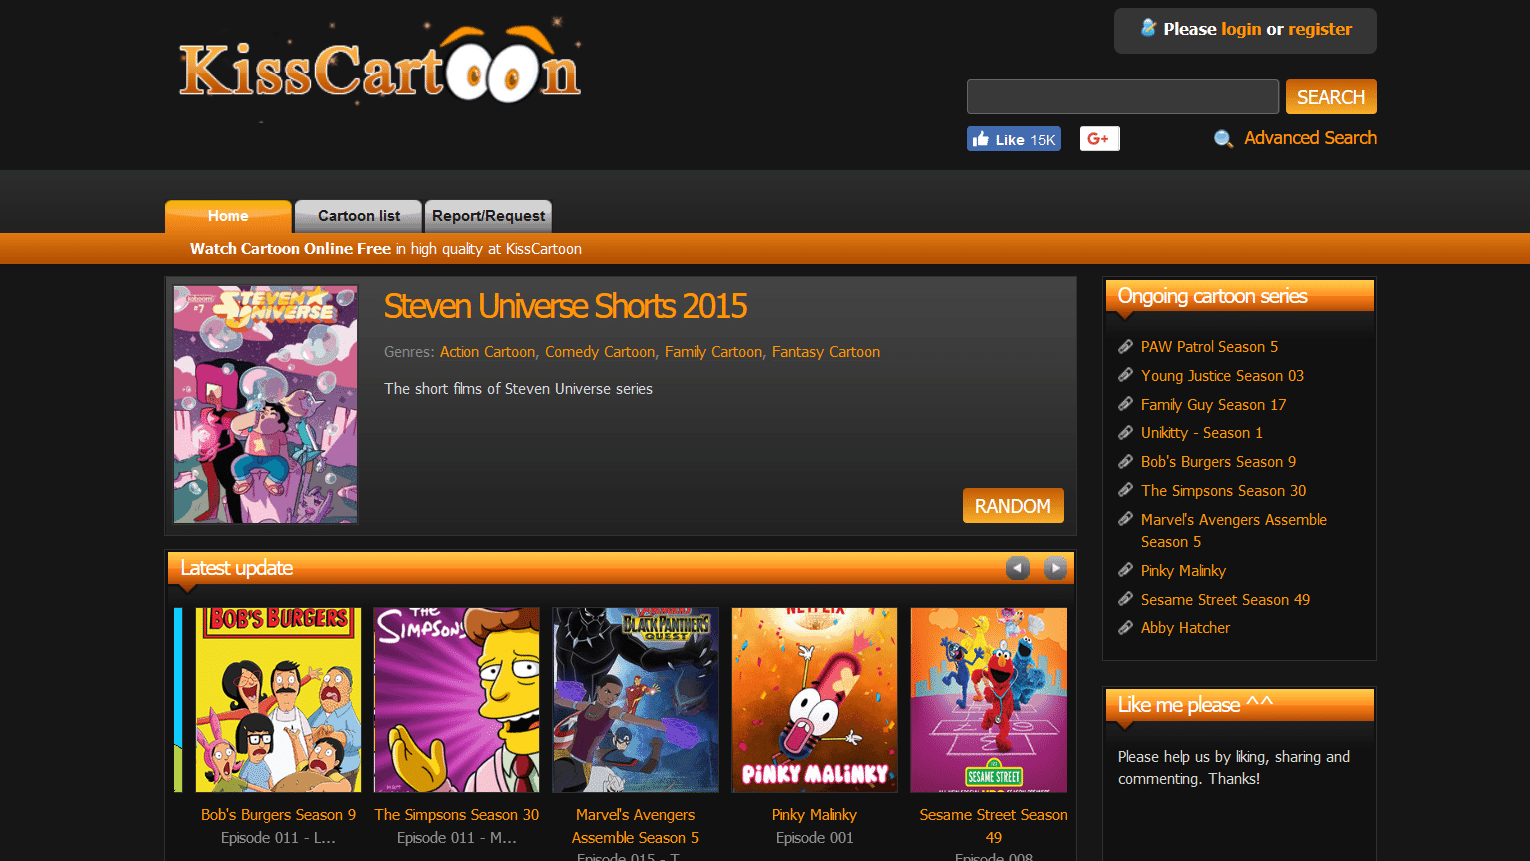Click the SEARCH button
1530x861 pixels.
click(x=1330, y=96)
